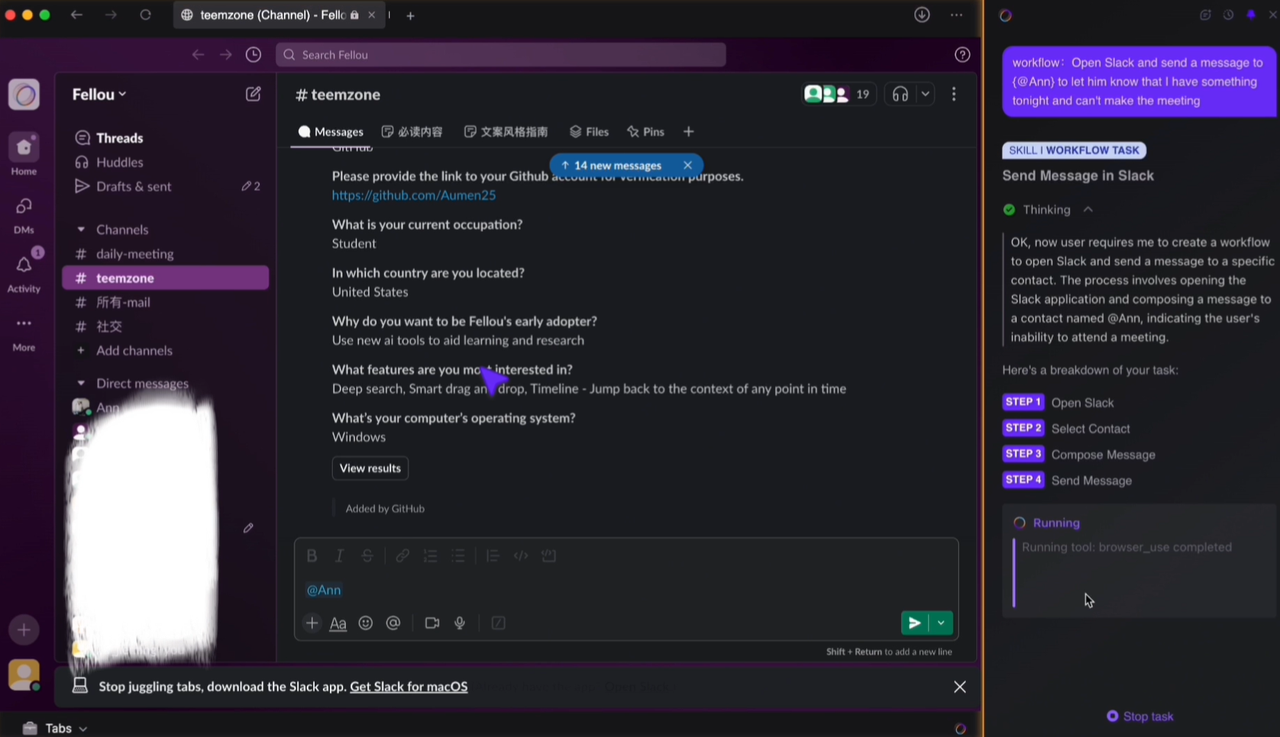
Task: Collapse the Thinking section
Action: (x=1088, y=209)
